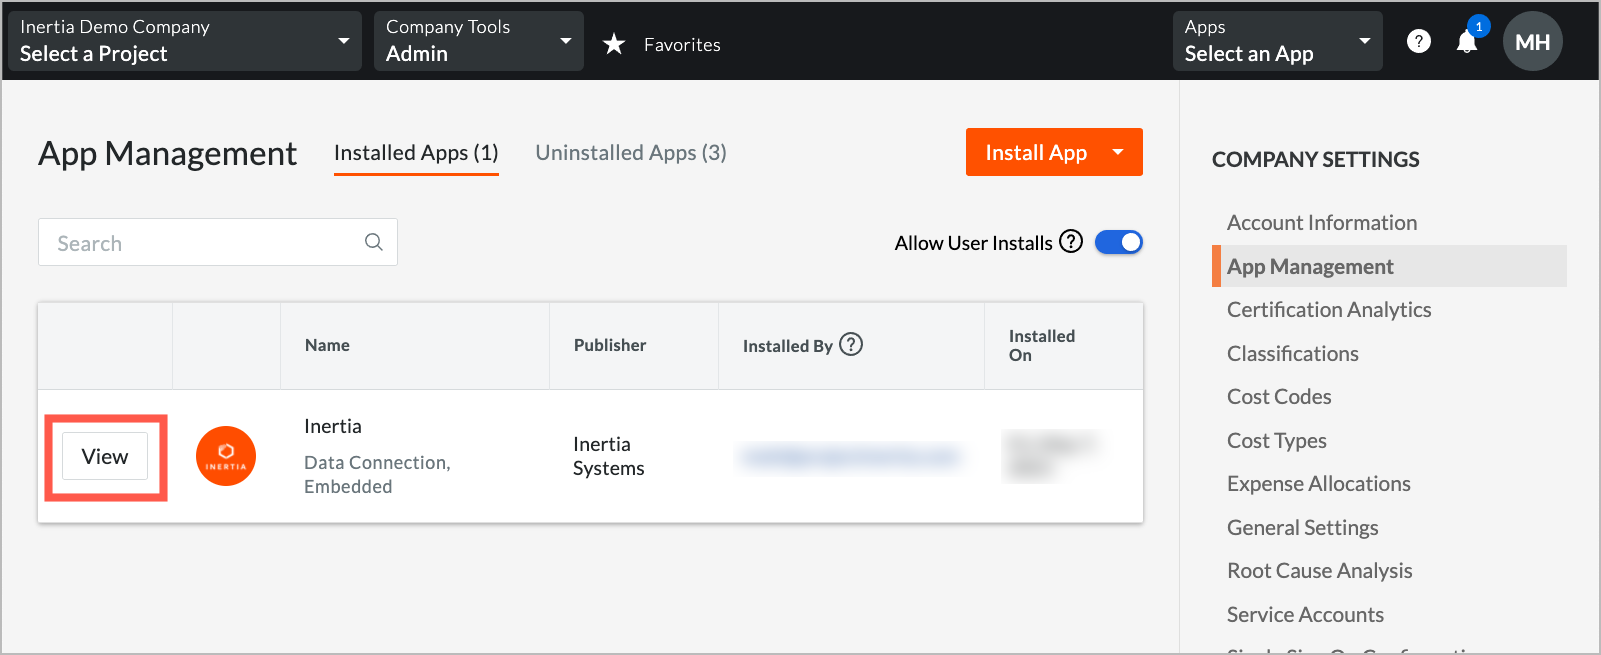
Task: Expand the Select an App dropdown
Action: [x=1278, y=41]
